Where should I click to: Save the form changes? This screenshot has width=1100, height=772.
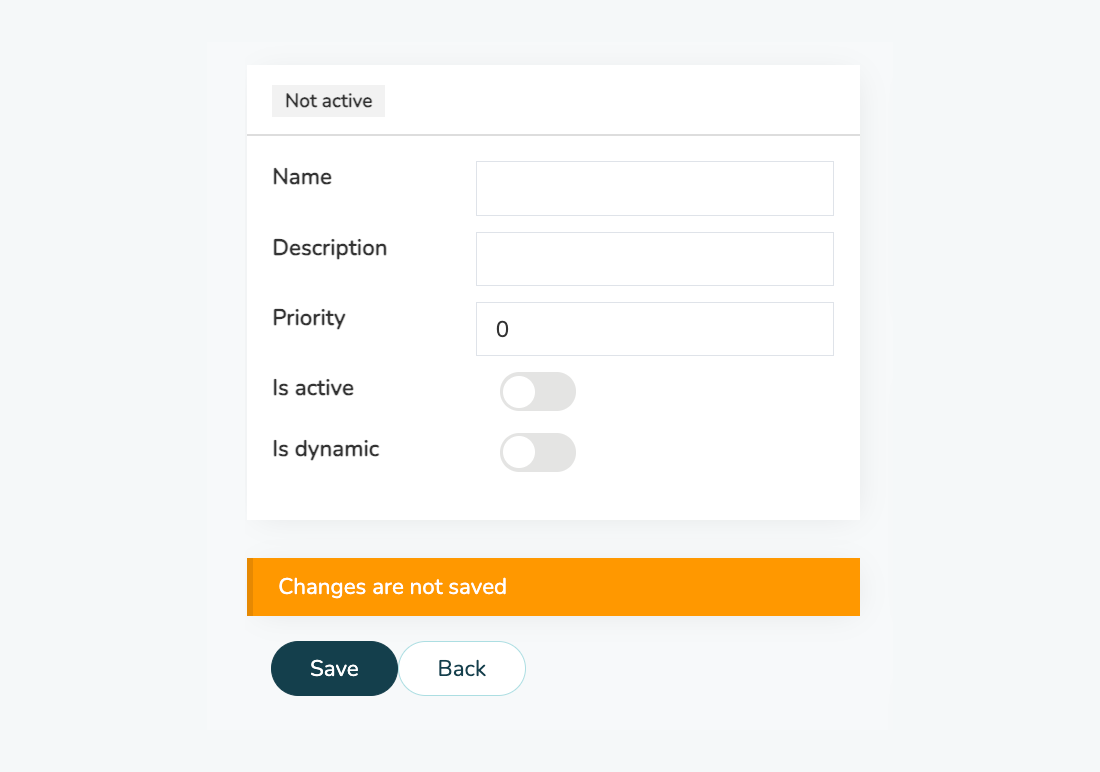[x=335, y=668]
